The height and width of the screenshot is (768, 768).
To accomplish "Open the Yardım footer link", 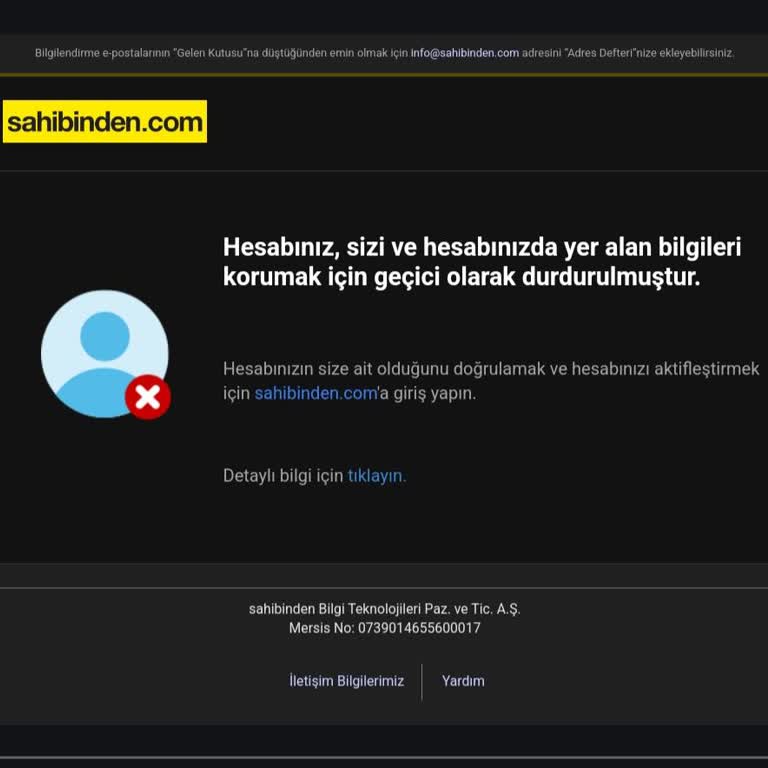I will coord(463,681).
